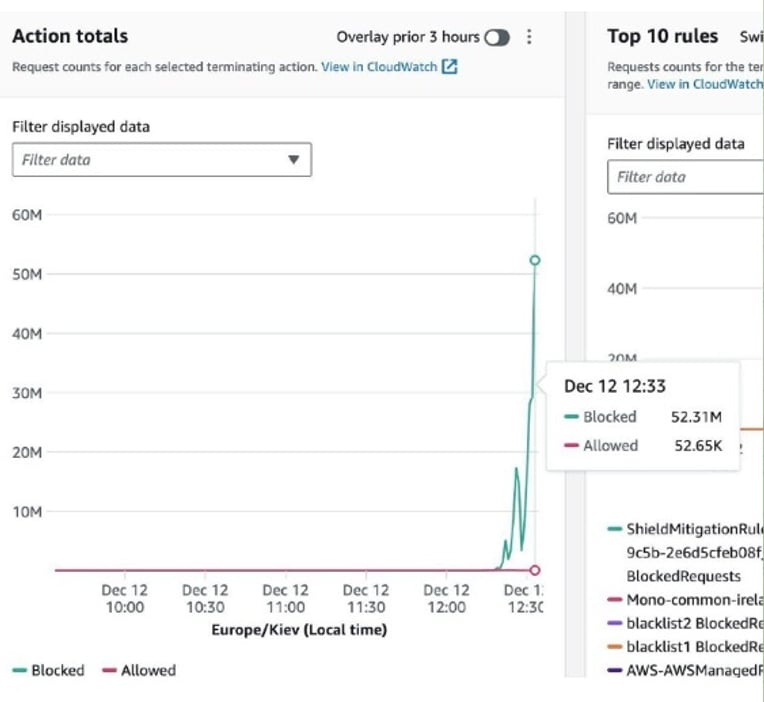Open the Action totals three-dot menu
The height and width of the screenshot is (702, 764).
529,37
